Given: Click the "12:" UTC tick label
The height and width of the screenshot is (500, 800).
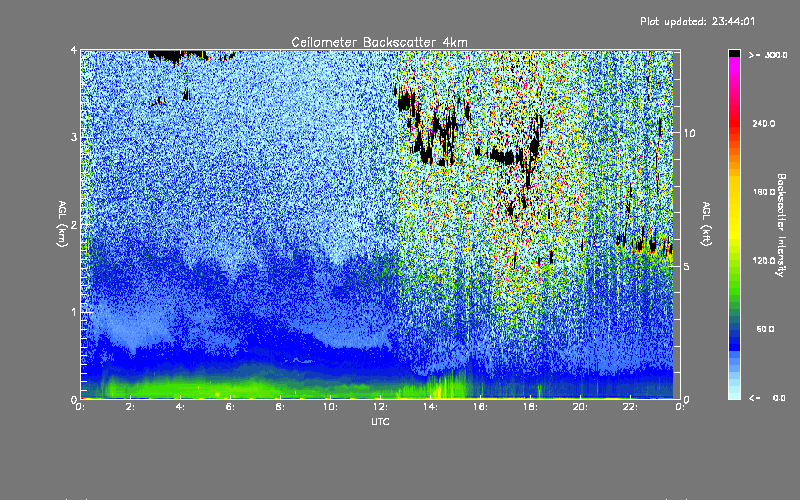Looking at the screenshot, I should click(380, 407).
